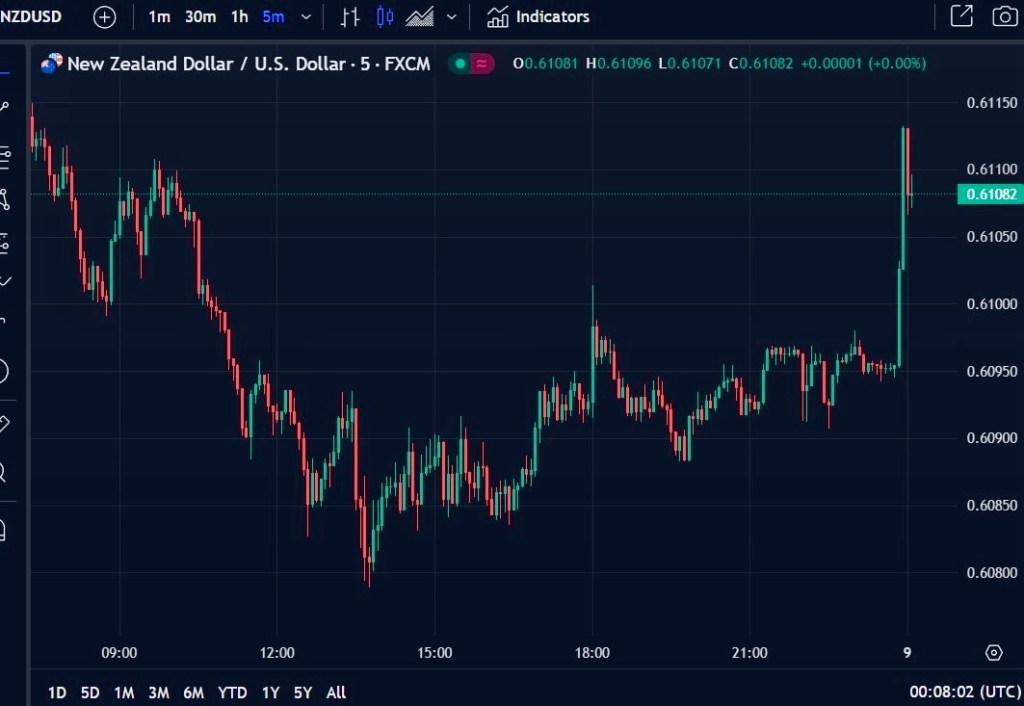Screen dimensions: 1024x706
Task: Click the 0.61082 current price label
Action: pyautogui.click(x=986, y=194)
